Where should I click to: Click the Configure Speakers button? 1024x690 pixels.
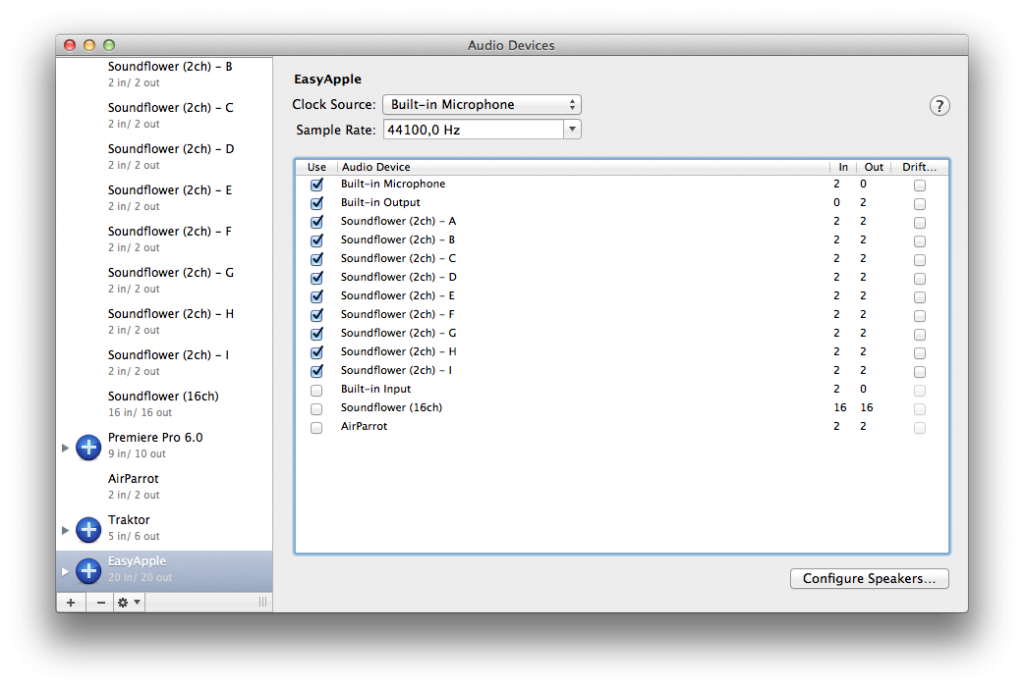pyautogui.click(x=868, y=578)
